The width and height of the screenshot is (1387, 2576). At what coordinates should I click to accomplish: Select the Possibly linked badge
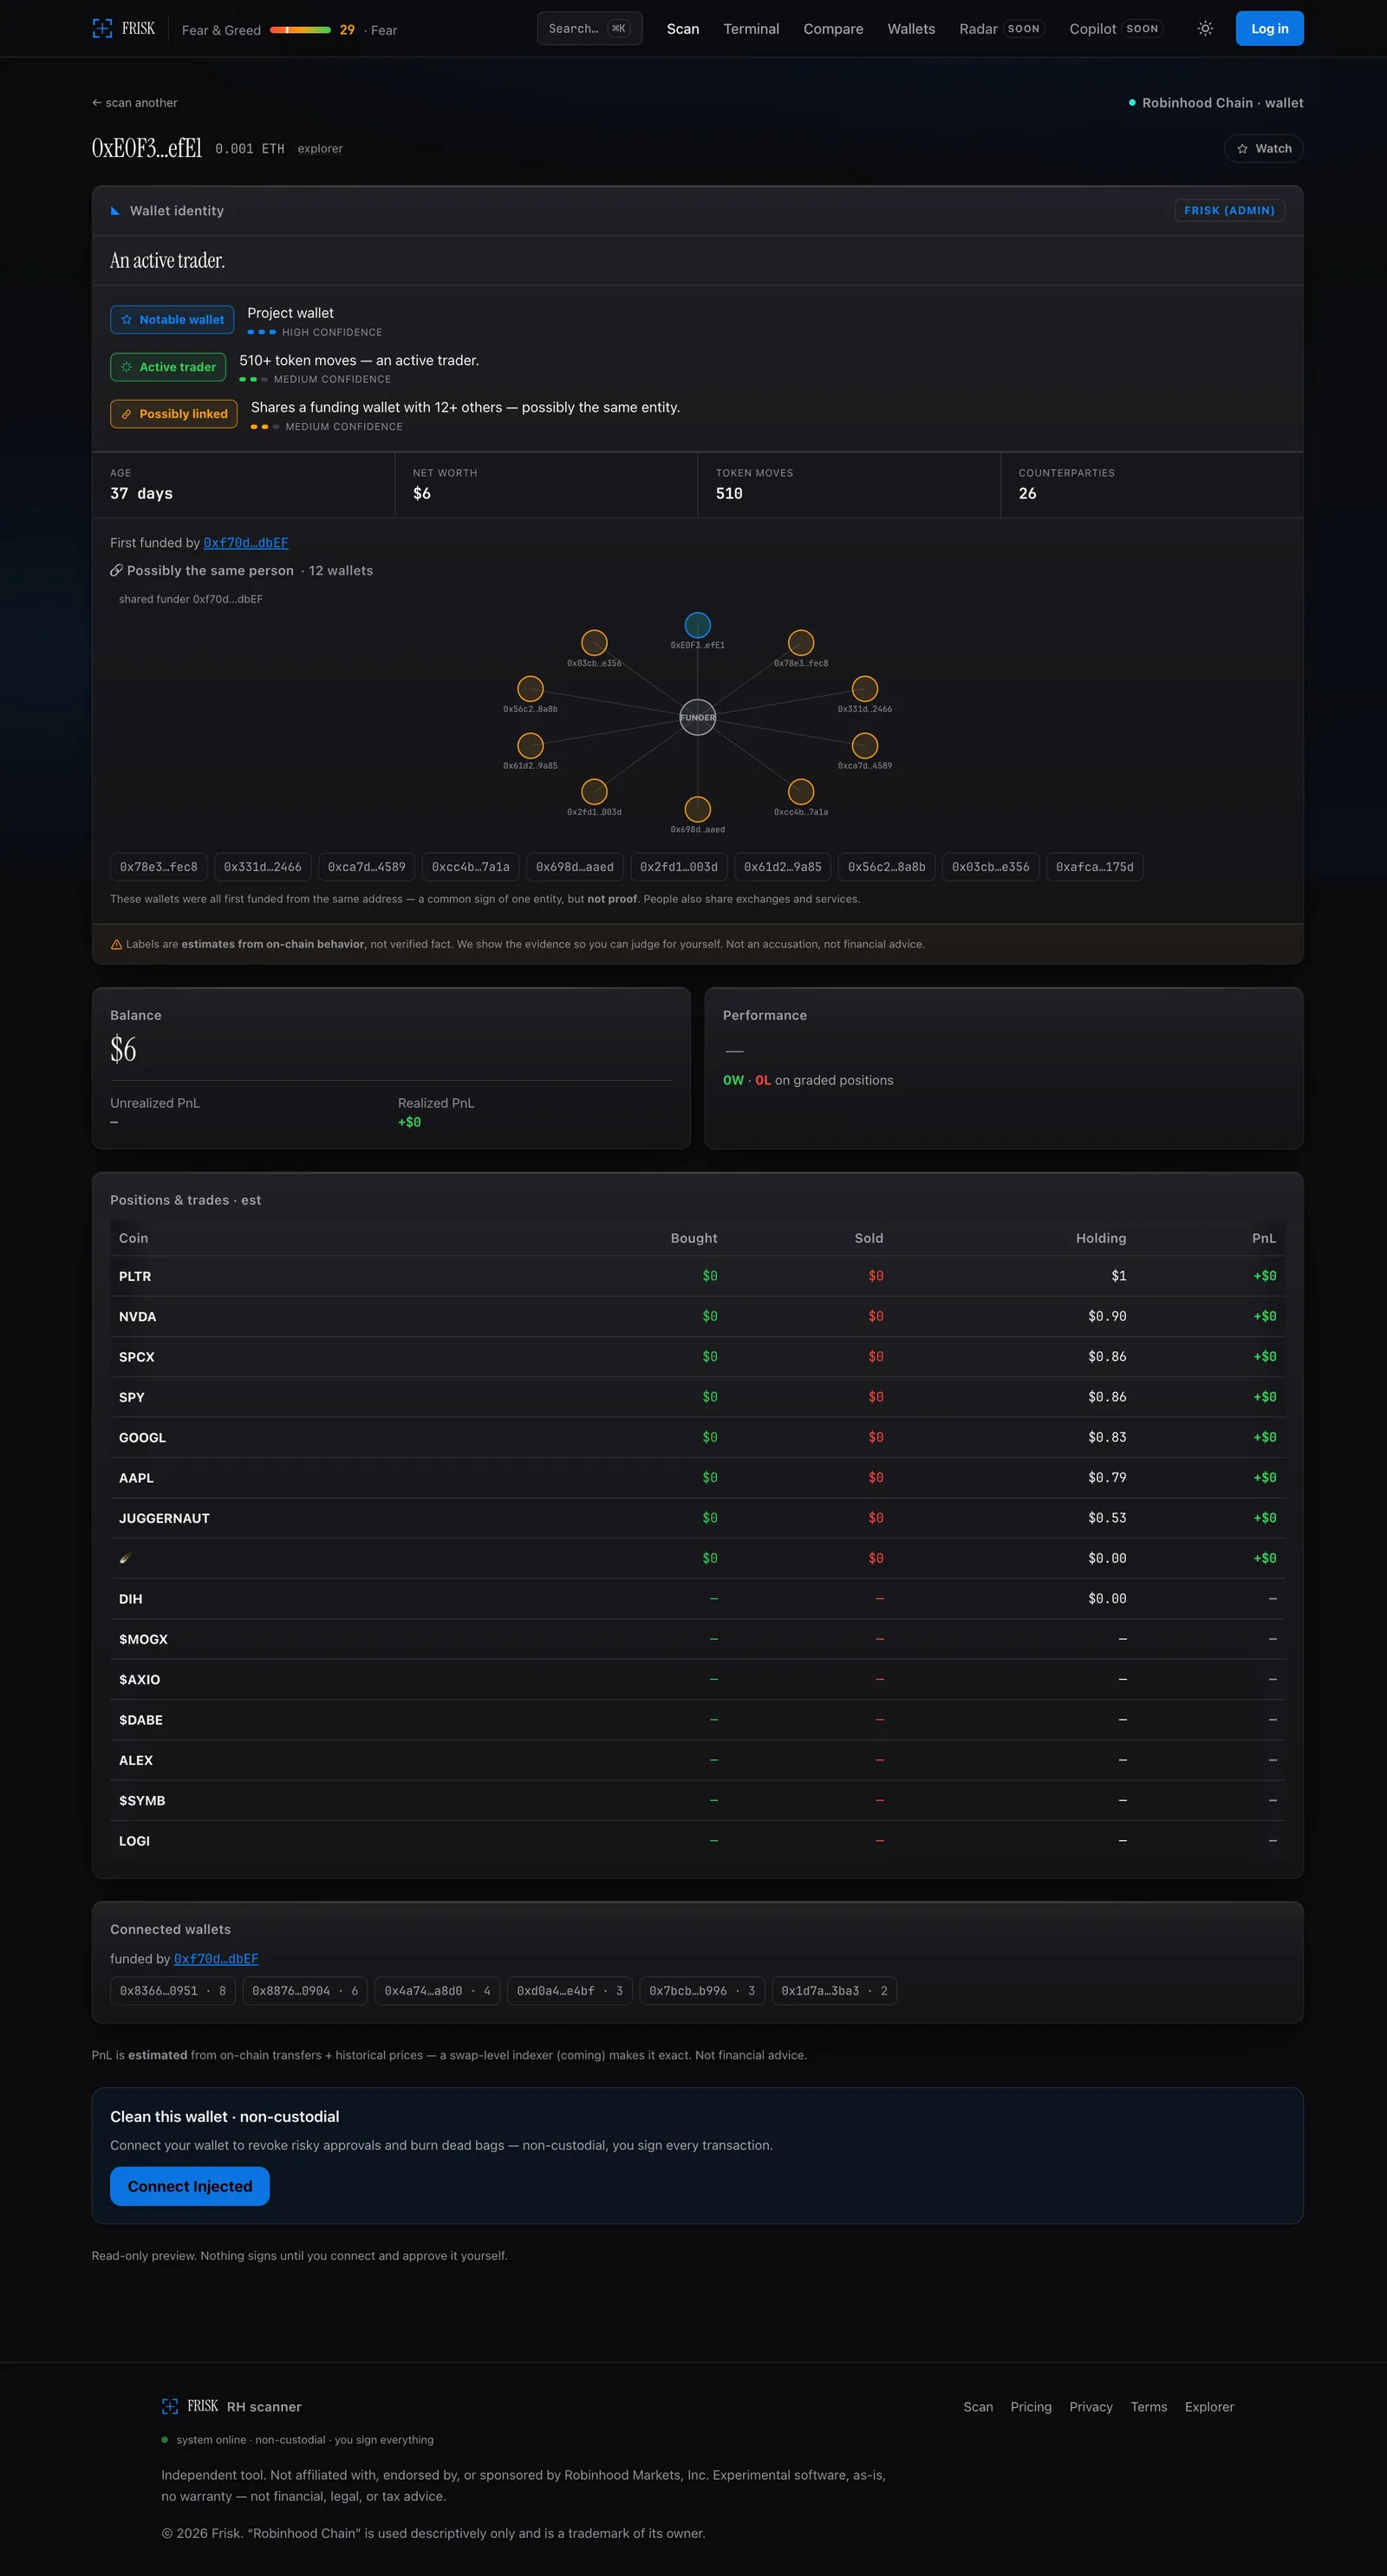174,414
